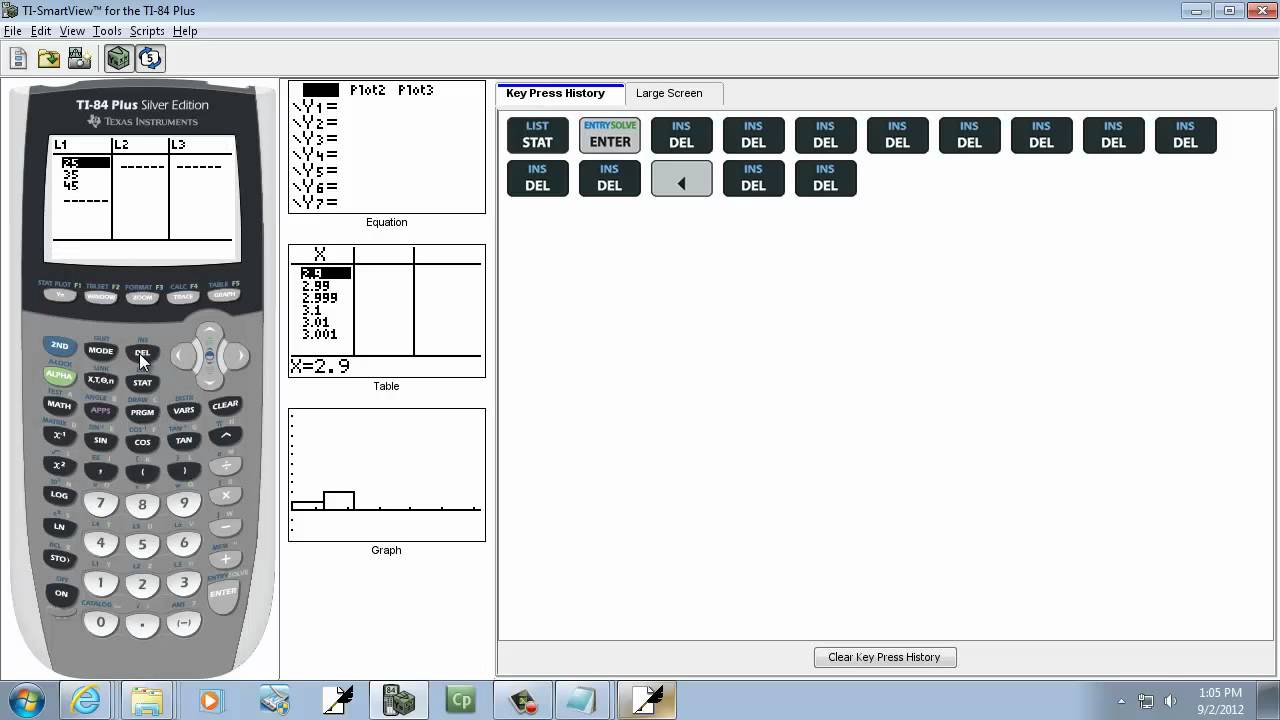Click the Equation screen thumbnail
Screen dimensions: 1280x720
pos(387,147)
